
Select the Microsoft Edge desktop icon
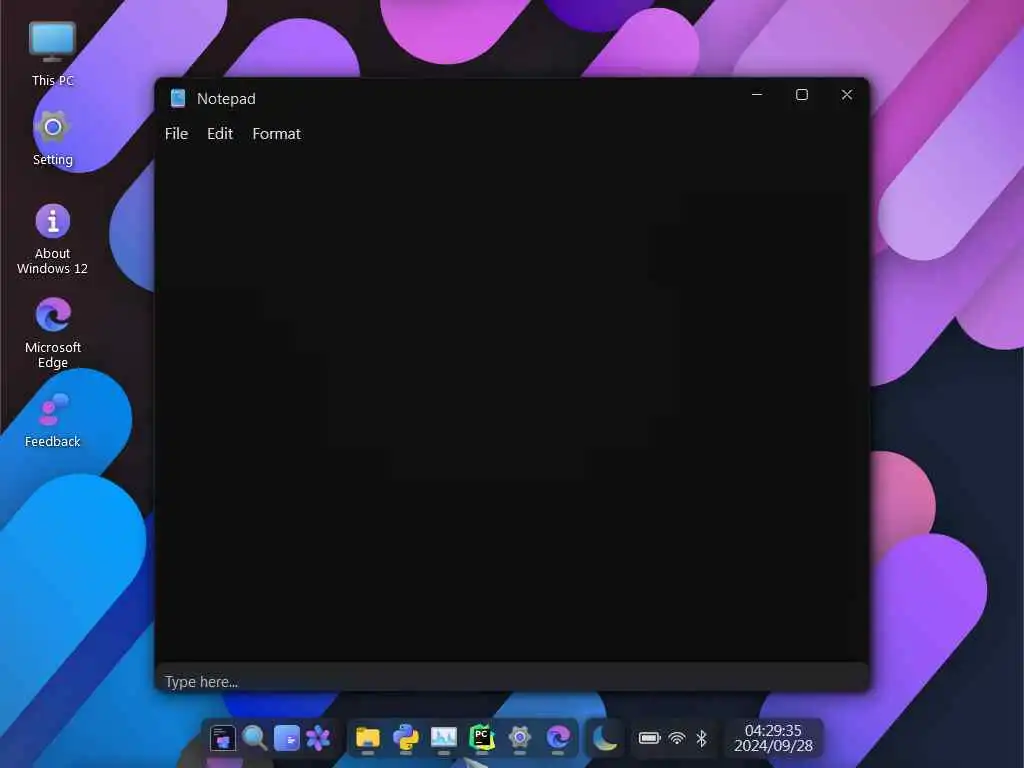click(53, 333)
